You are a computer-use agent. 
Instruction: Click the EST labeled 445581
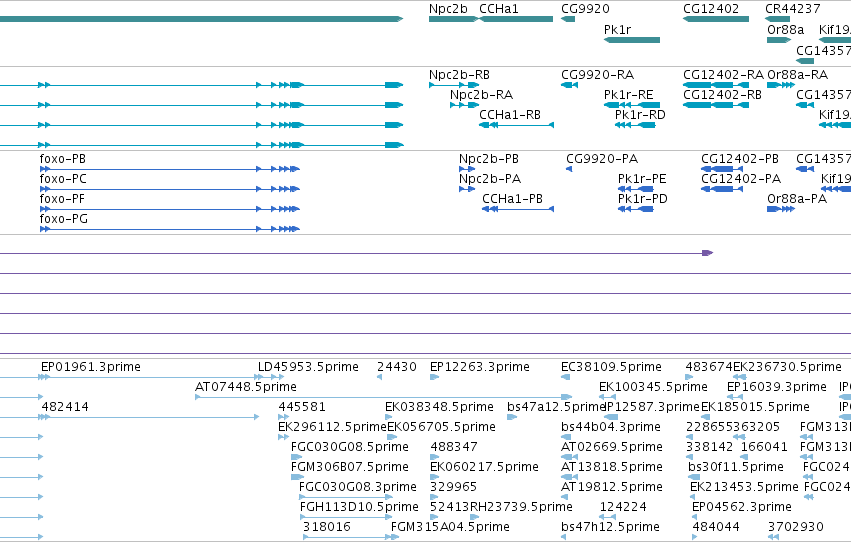coord(302,407)
